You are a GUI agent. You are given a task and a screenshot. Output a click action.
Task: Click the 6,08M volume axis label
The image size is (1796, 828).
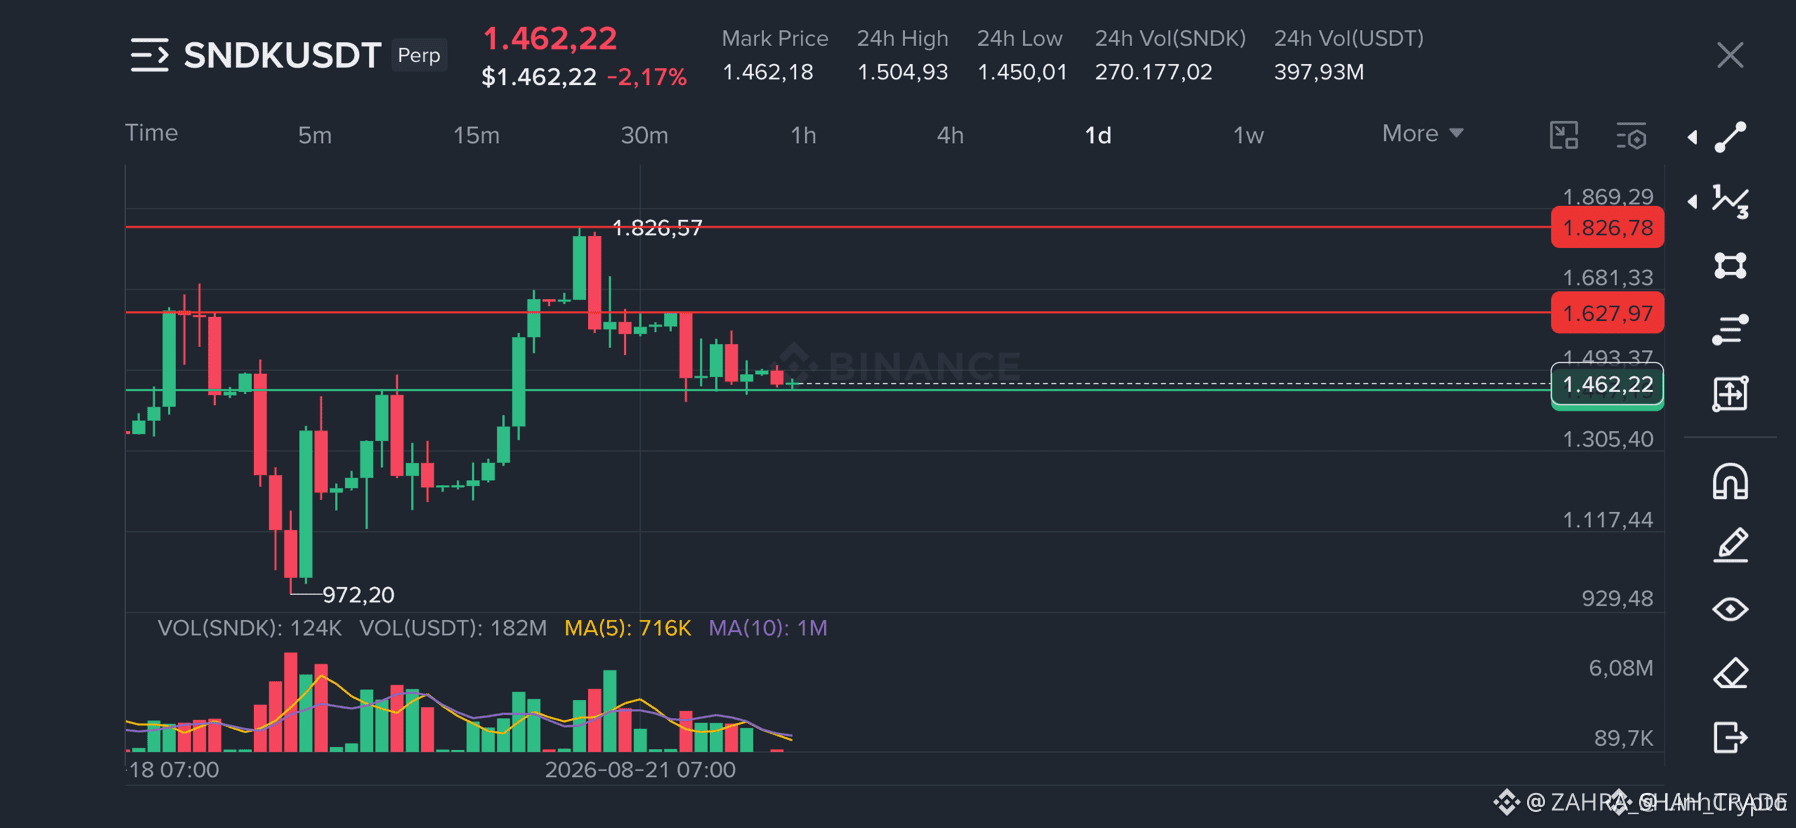pyautogui.click(x=1621, y=668)
